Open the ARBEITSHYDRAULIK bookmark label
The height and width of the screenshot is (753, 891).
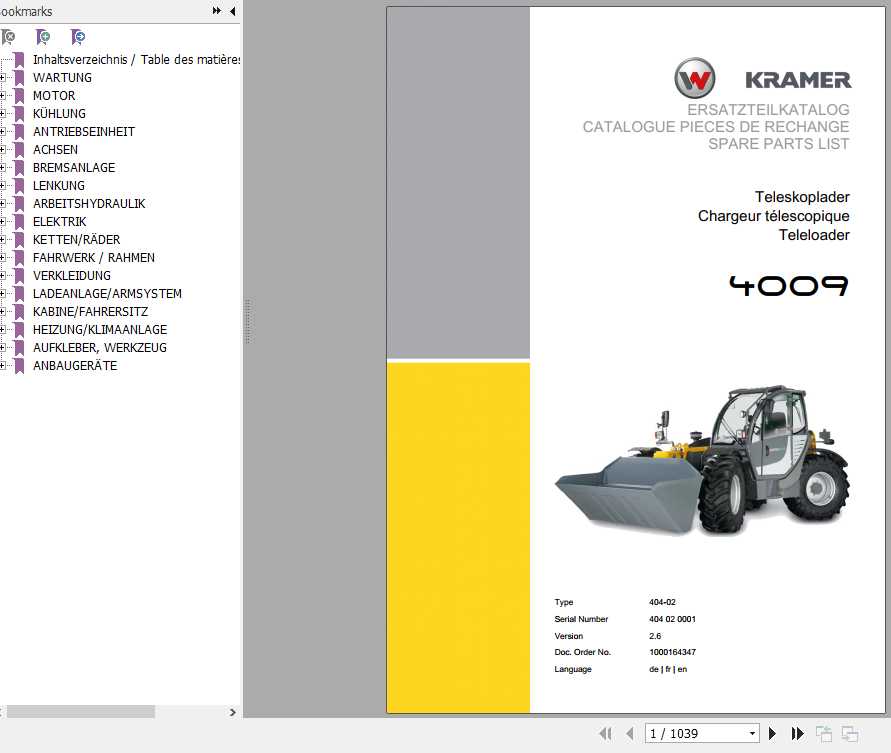coord(89,203)
